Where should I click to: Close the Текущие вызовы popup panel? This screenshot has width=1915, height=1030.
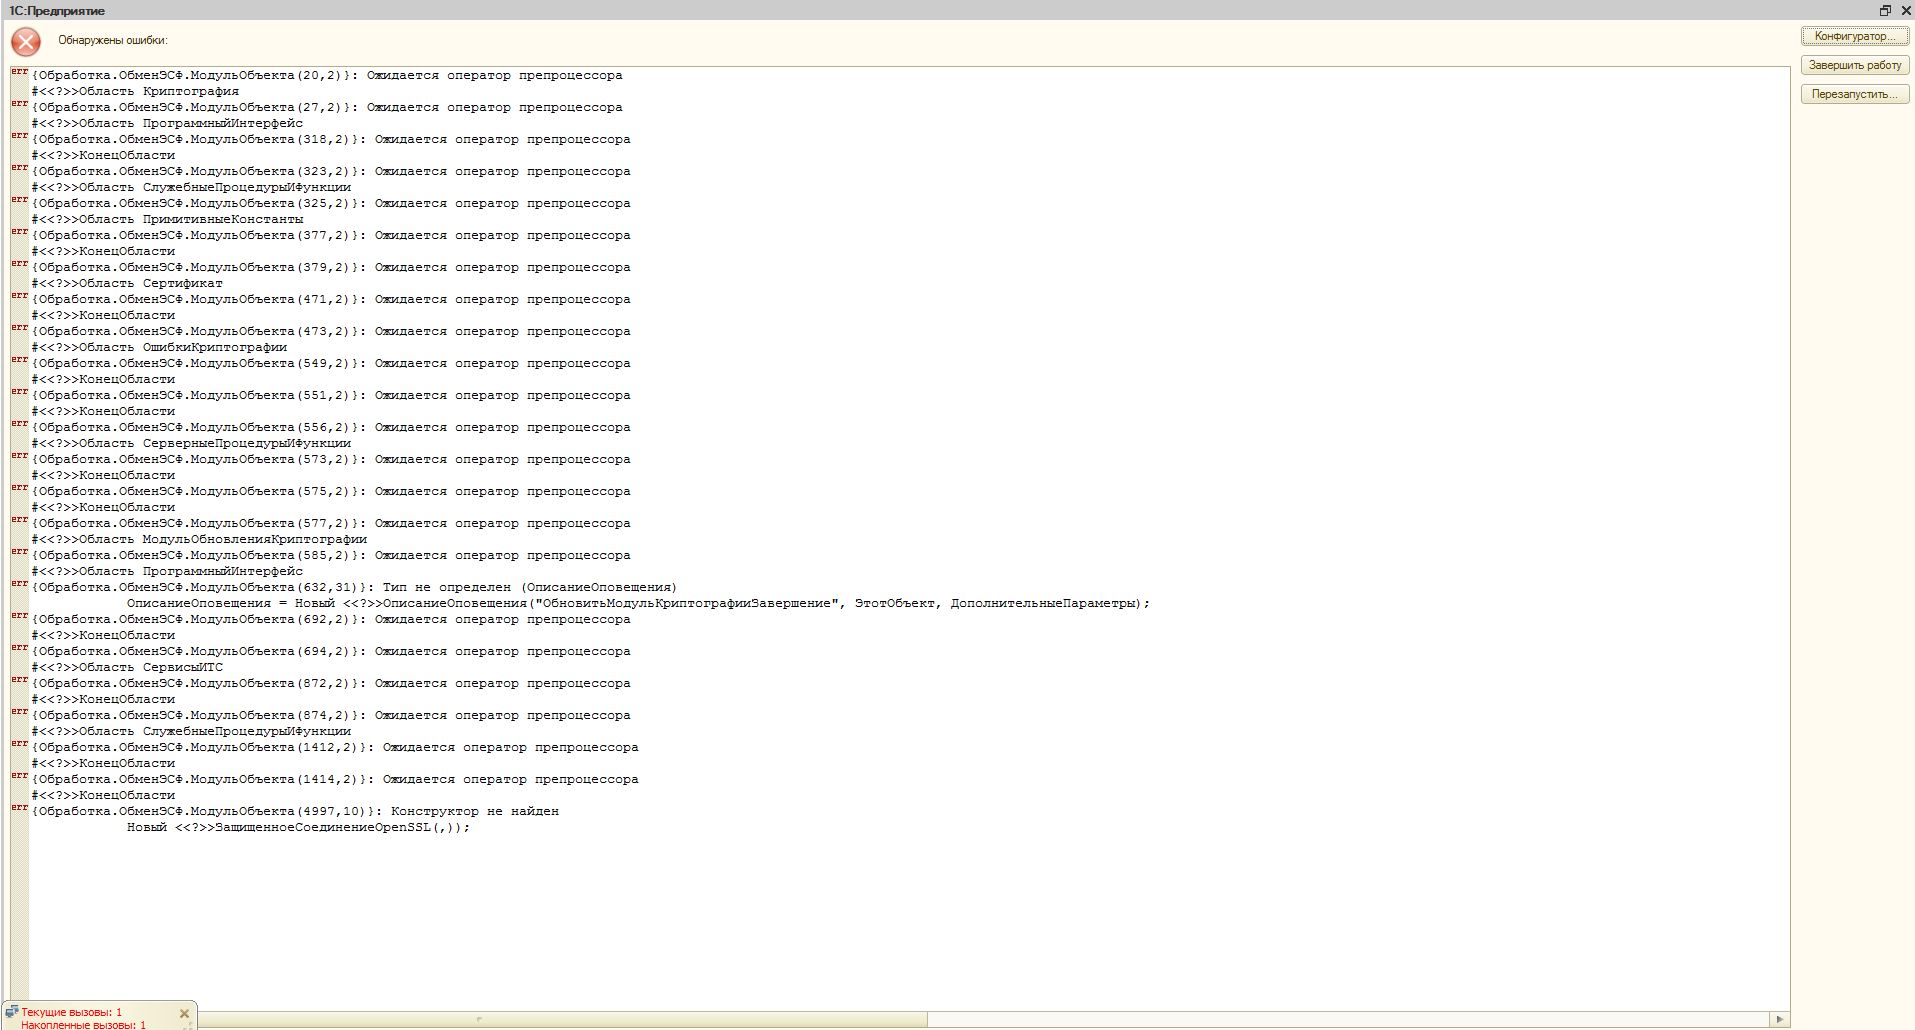184,1013
